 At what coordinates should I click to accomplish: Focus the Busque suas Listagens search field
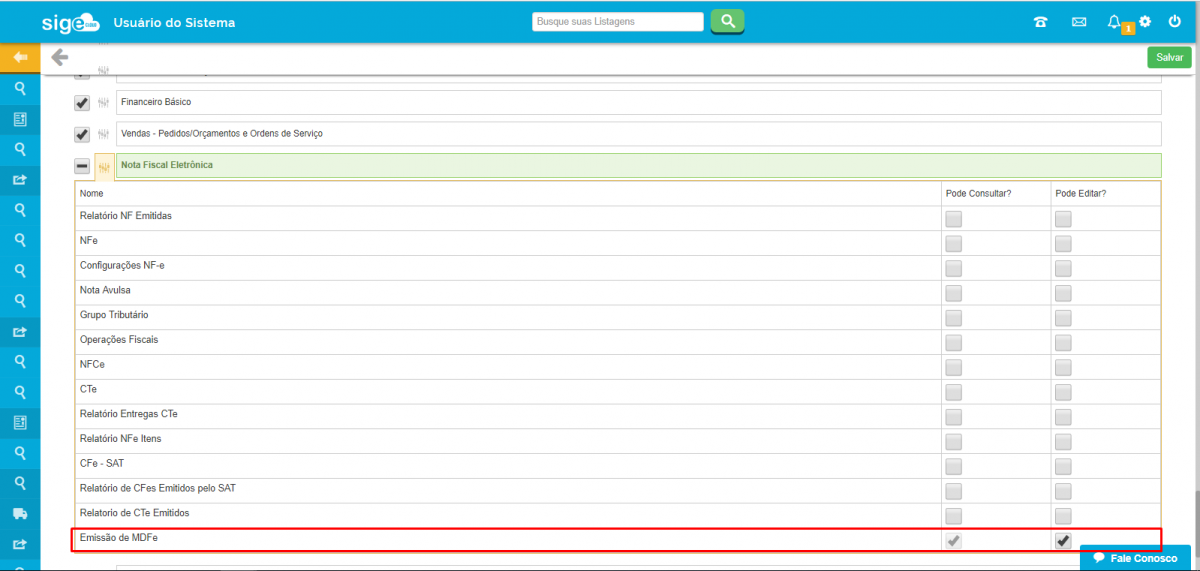[x=618, y=21]
